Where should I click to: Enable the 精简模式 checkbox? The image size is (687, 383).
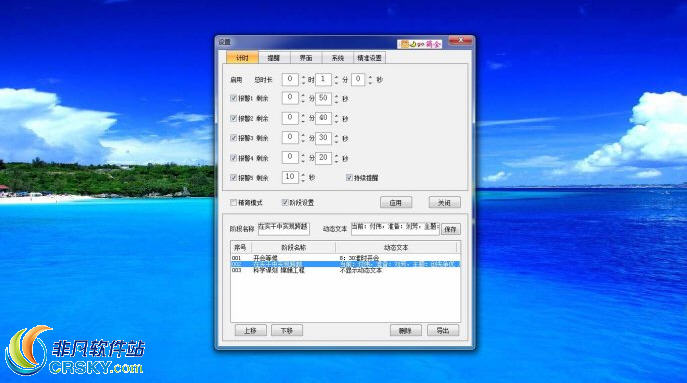pyautogui.click(x=234, y=202)
